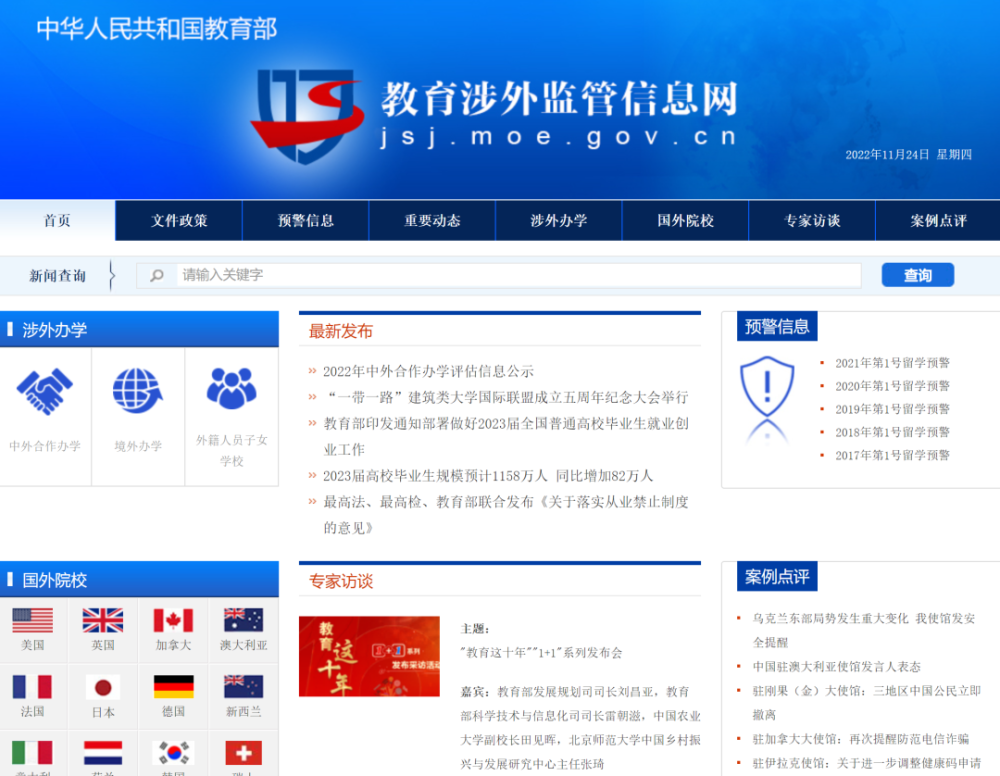Click 涉外办学 sidebar panel header
This screenshot has height=776, width=1000.
point(139,330)
